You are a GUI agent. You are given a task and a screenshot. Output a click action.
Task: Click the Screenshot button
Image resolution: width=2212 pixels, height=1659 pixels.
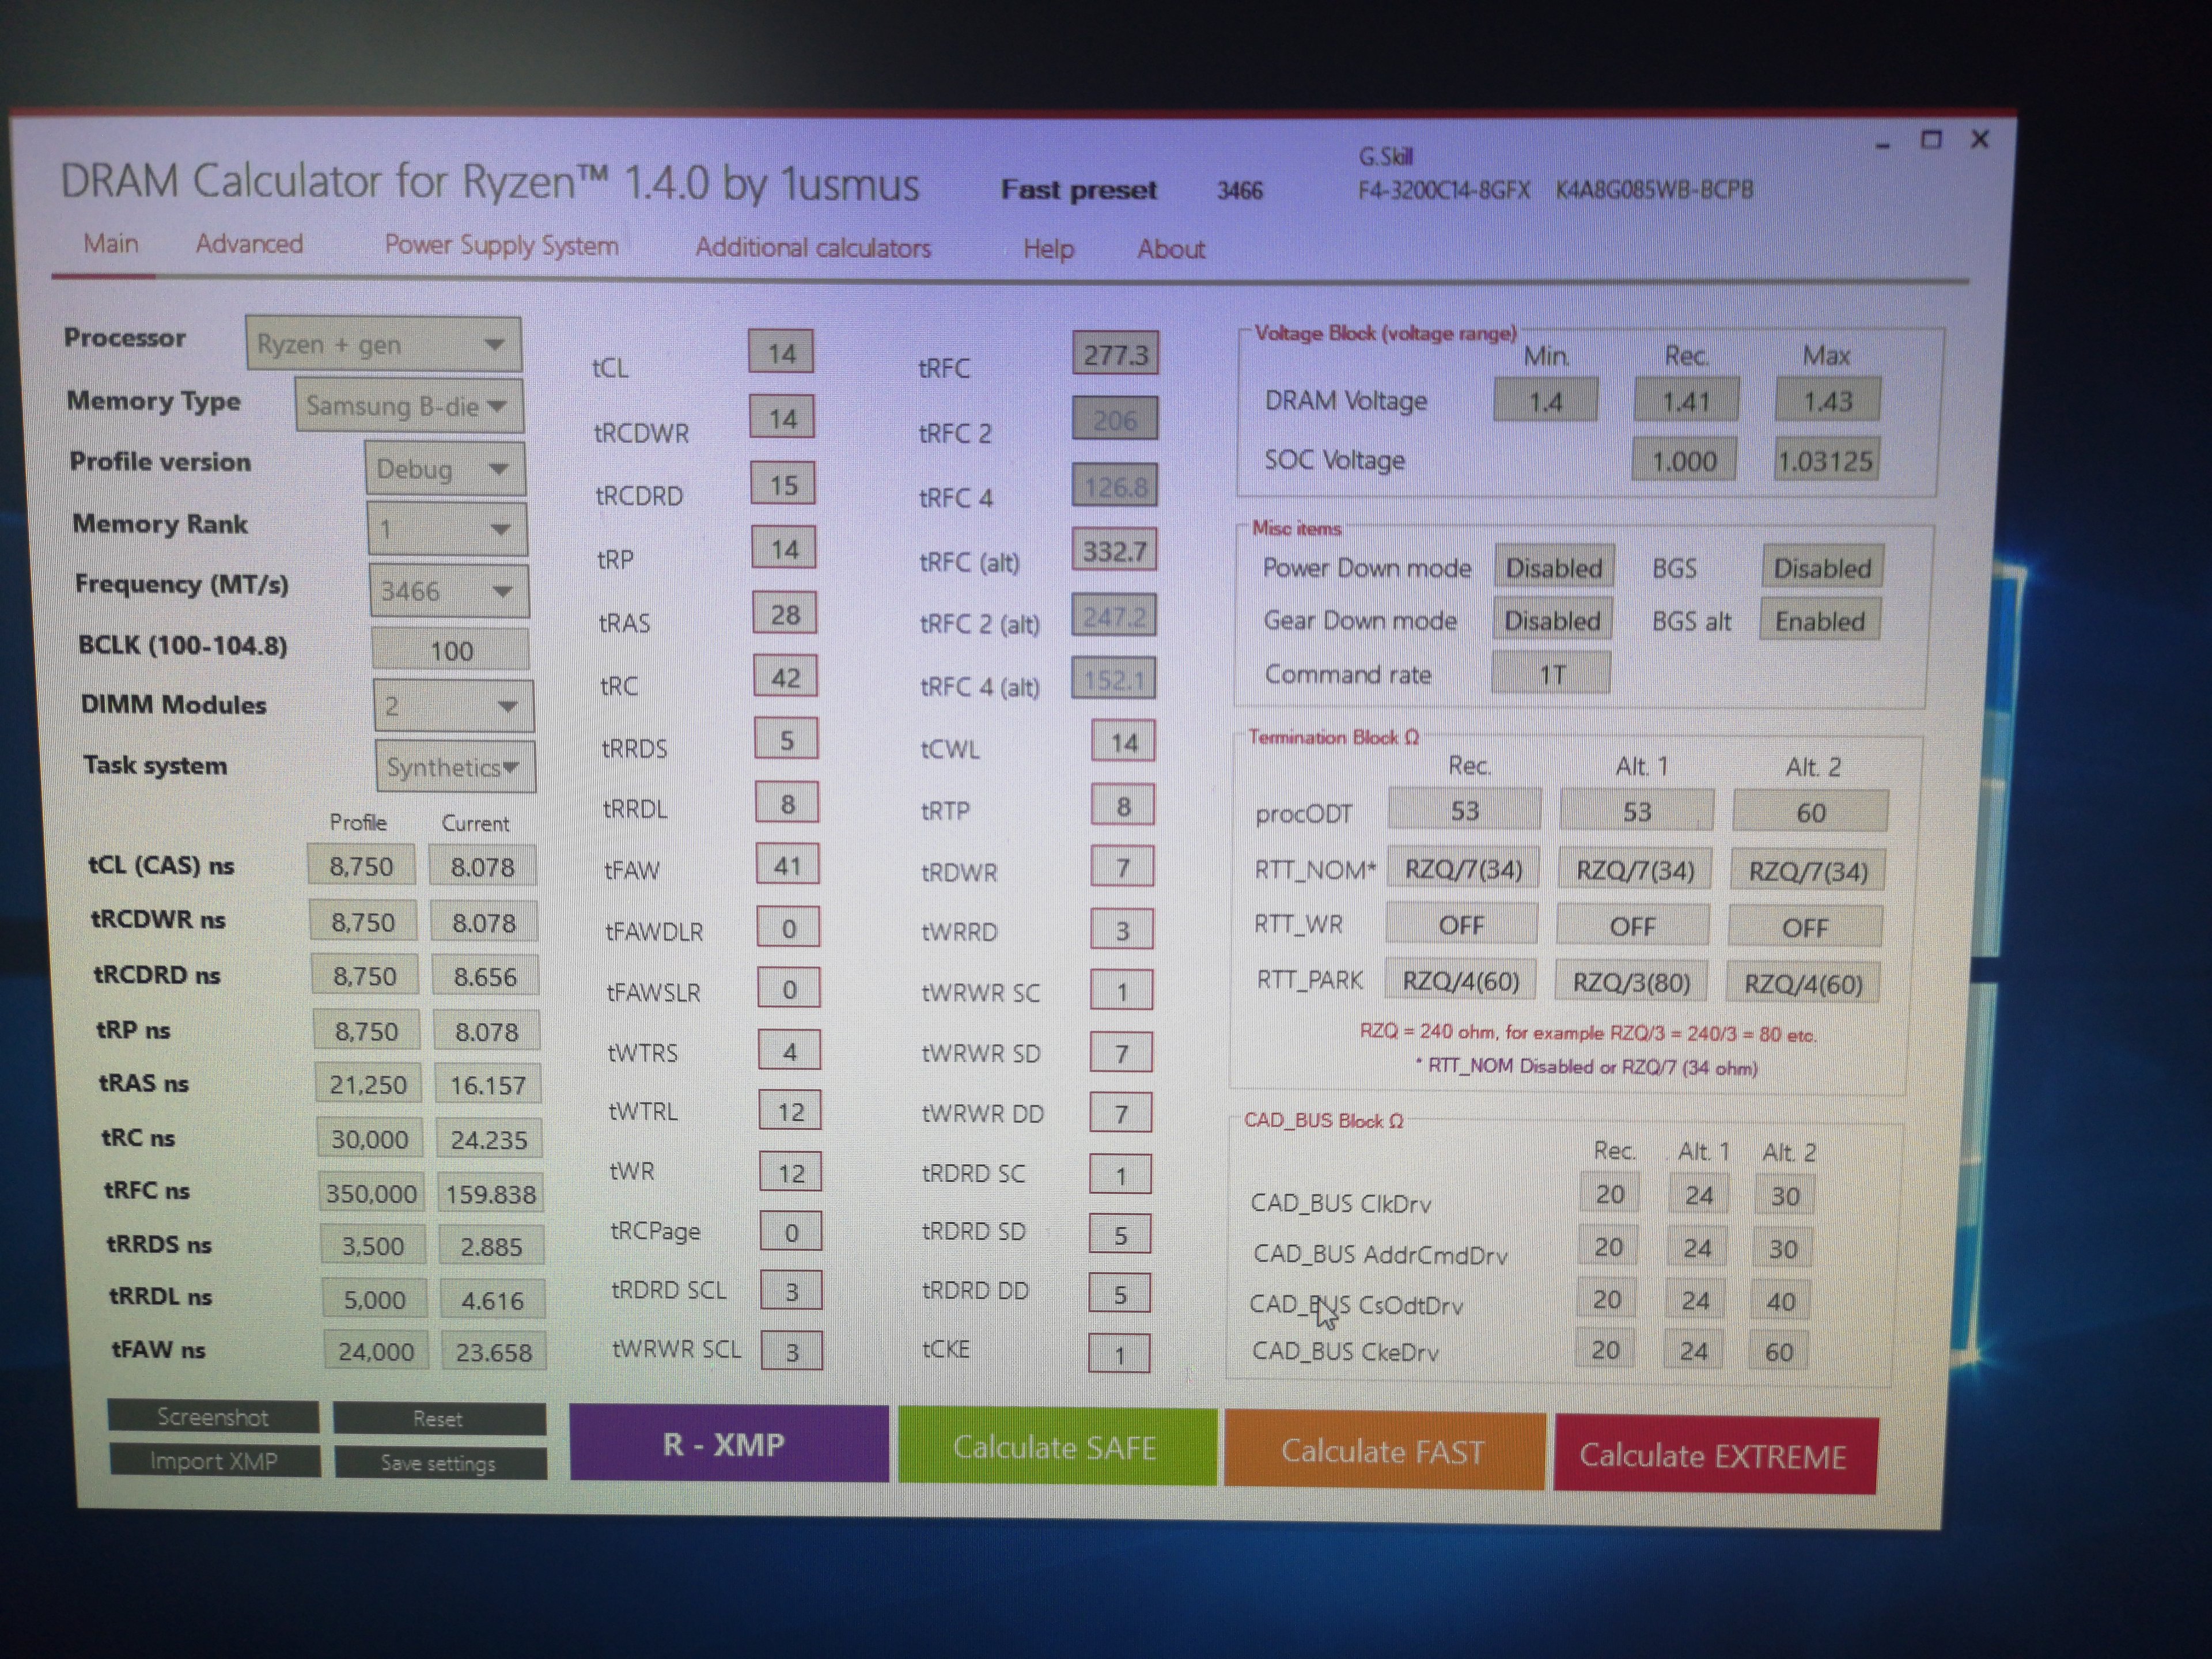pyautogui.click(x=213, y=1417)
